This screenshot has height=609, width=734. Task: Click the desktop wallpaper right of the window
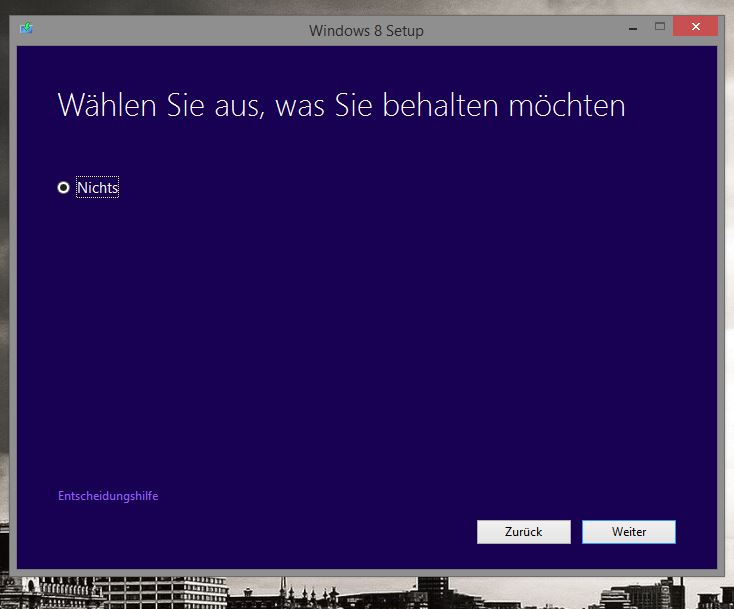coord(729,300)
